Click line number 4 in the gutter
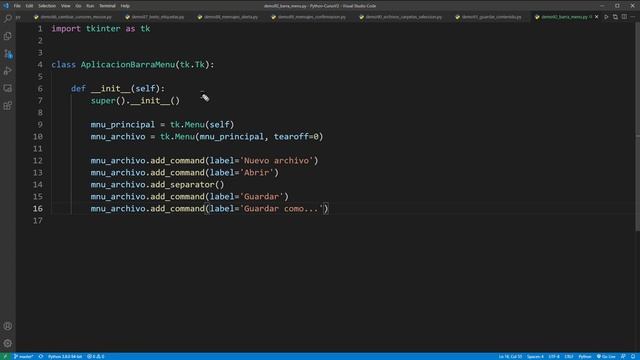Image resolution: width=640 pixels, height=360 pixels. 40,64
